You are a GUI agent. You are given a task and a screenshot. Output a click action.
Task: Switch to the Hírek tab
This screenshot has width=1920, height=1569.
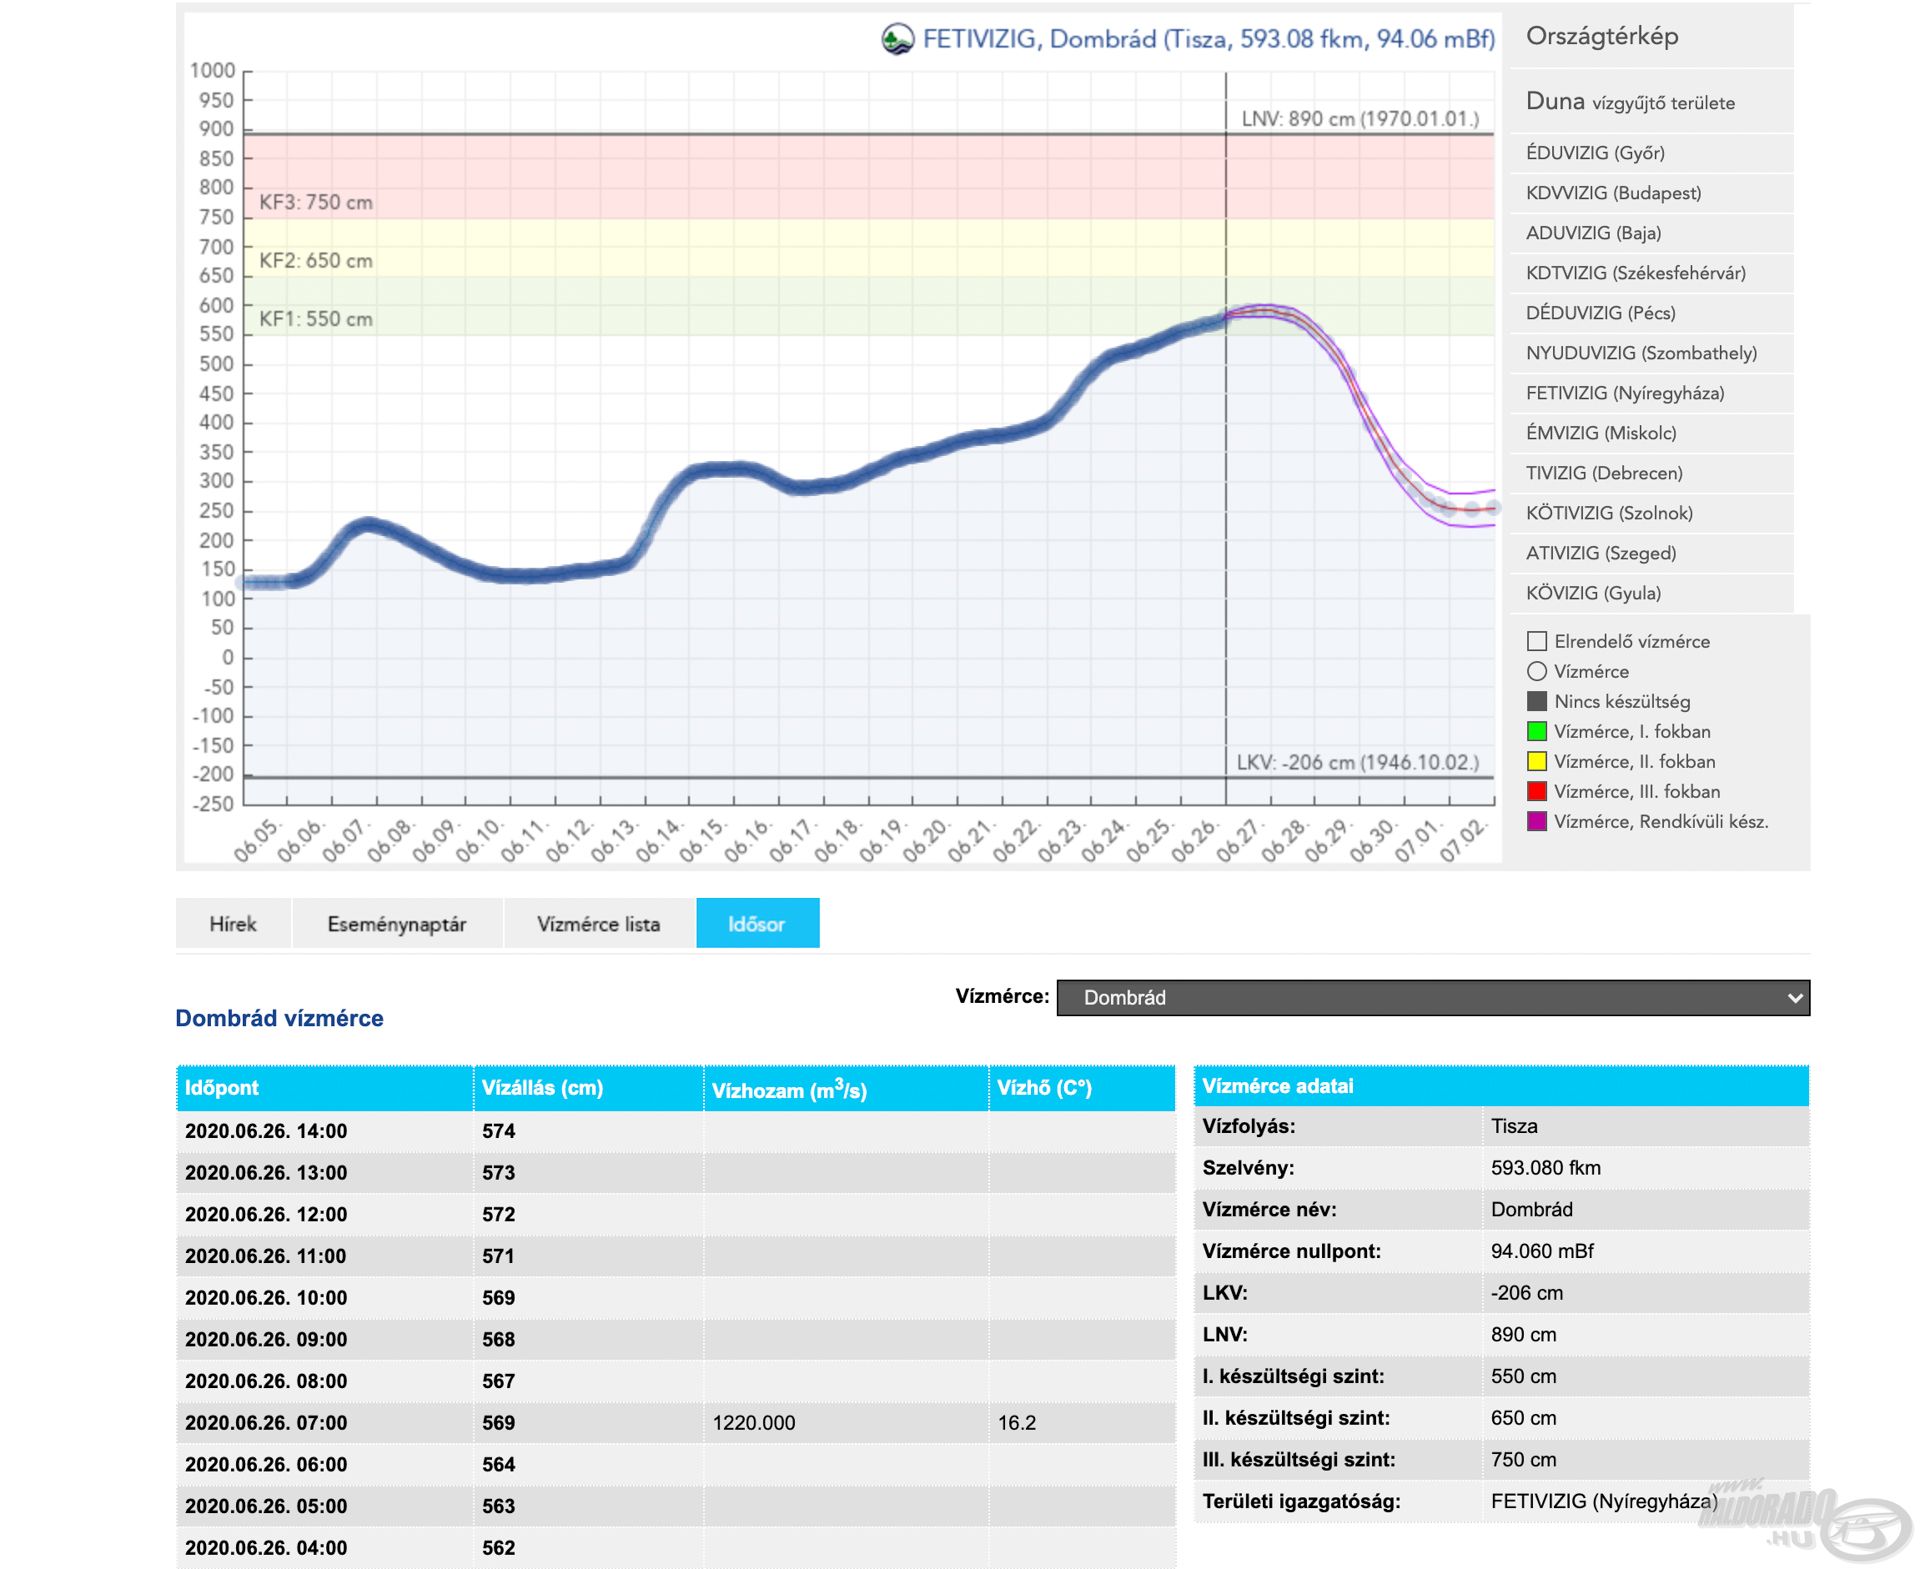(x=233, y=923)
